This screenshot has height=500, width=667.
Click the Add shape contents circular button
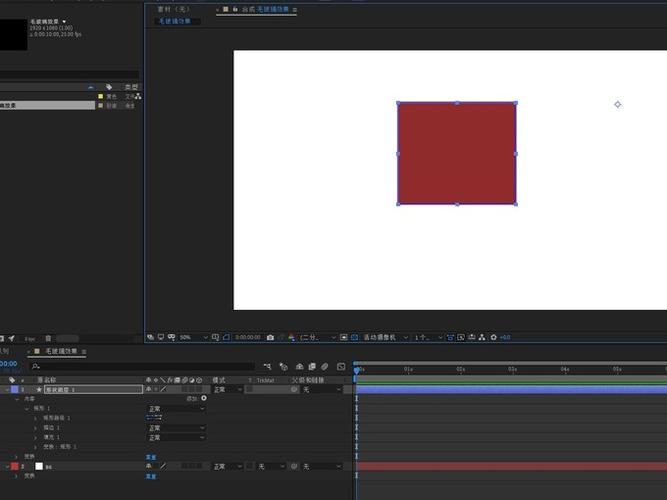coord(204,398)
